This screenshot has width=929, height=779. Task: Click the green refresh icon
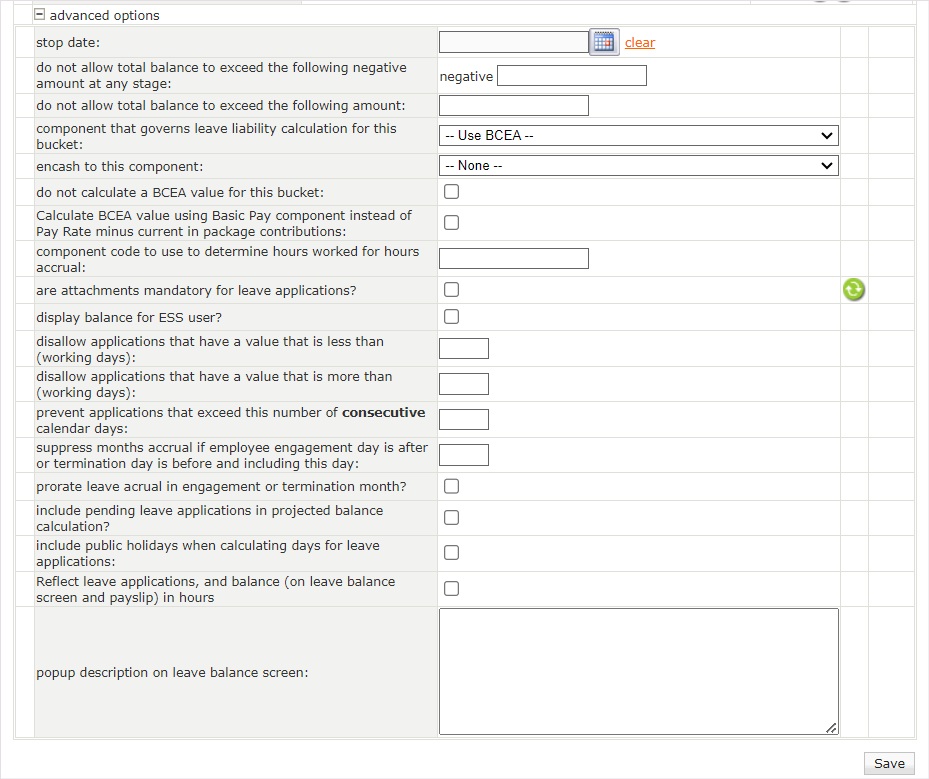853,290
